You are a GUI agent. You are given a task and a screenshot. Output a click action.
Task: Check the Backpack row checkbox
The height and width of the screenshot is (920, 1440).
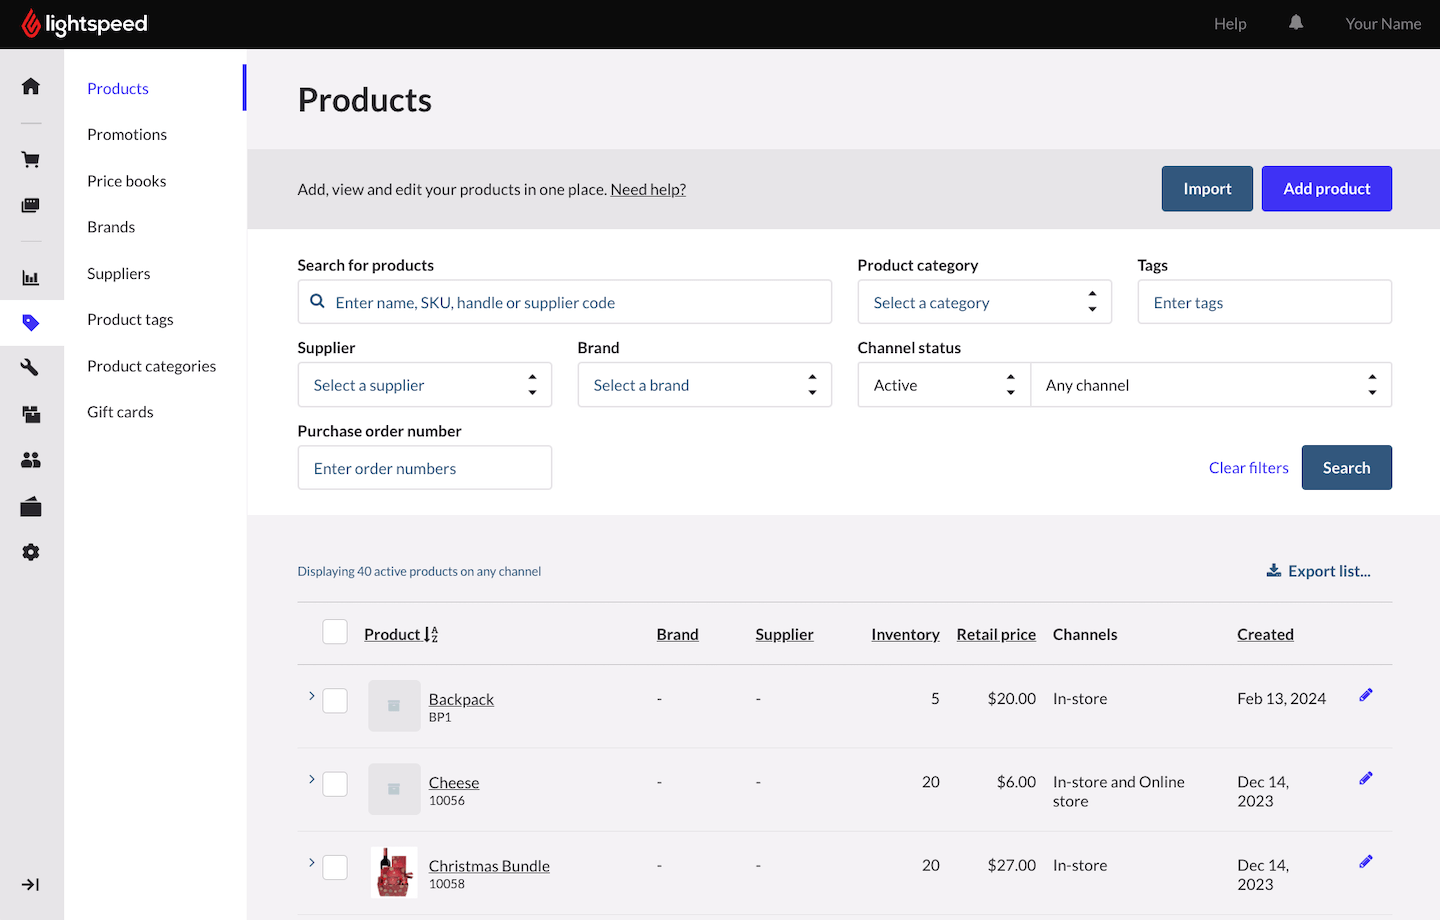point(335,700)
